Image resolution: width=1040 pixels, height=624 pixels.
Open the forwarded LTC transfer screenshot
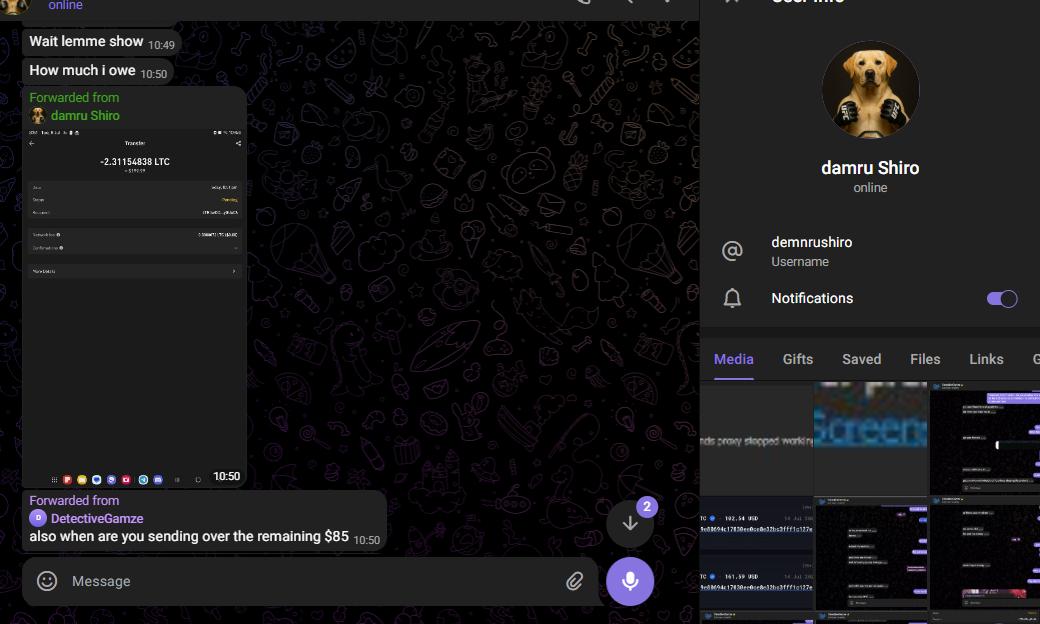click(x=135, y=308)
